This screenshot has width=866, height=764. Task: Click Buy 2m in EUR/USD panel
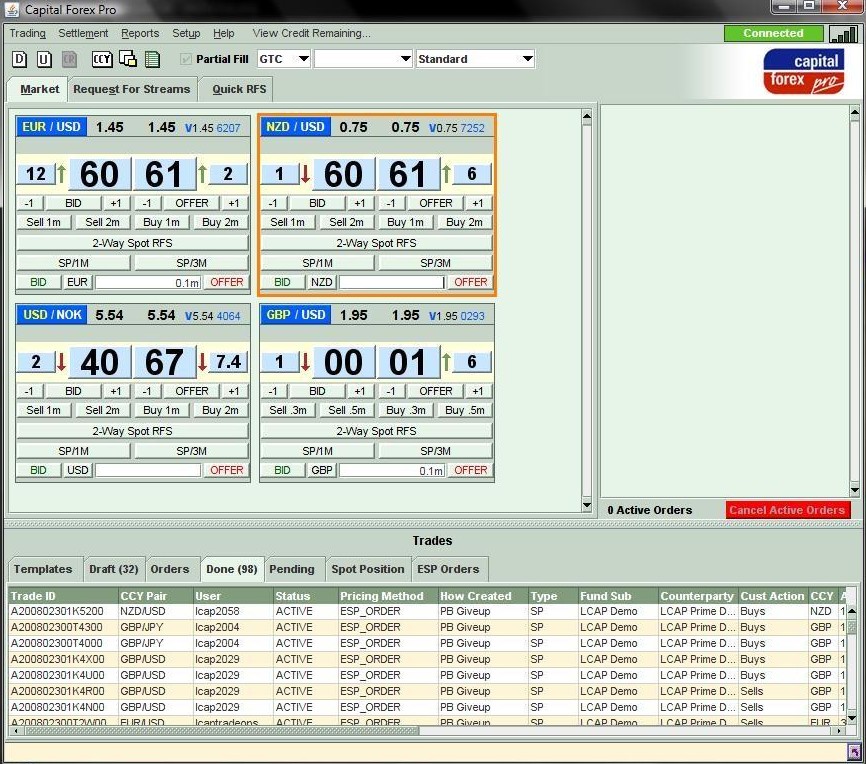[220, 222]
